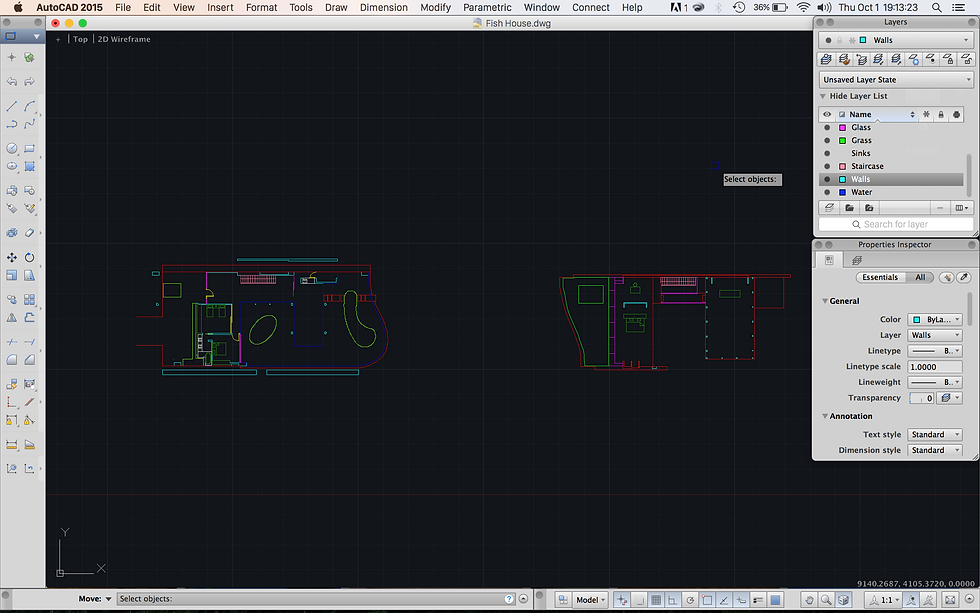Select the Erase tool
980x613 pixels.
(29, 233)
